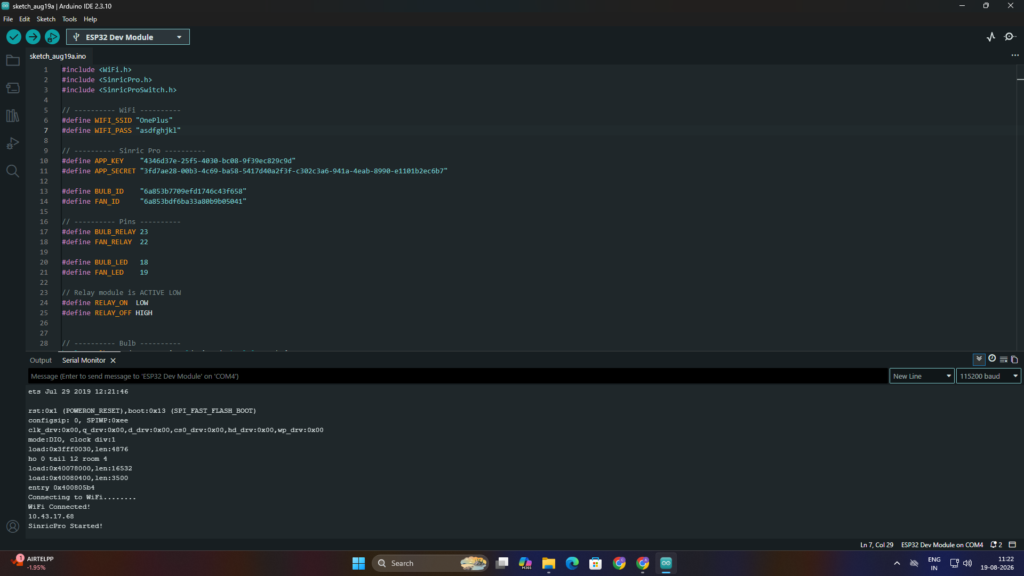This screenshot has width=1024, height=576.
Task: Click the APP_SECRET define on line 11
Action: tap(255, 171)
